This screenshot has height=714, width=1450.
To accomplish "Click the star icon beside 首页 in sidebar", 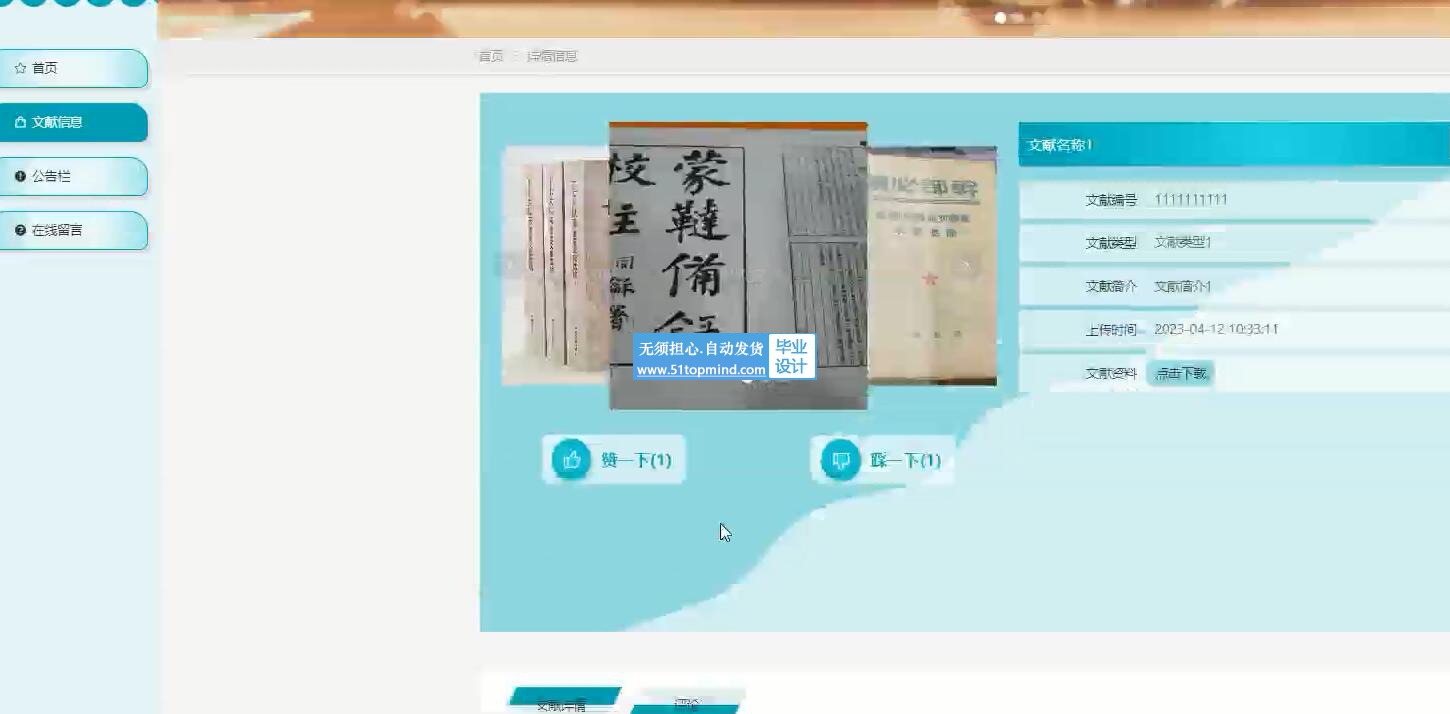I will coord(20,68).
